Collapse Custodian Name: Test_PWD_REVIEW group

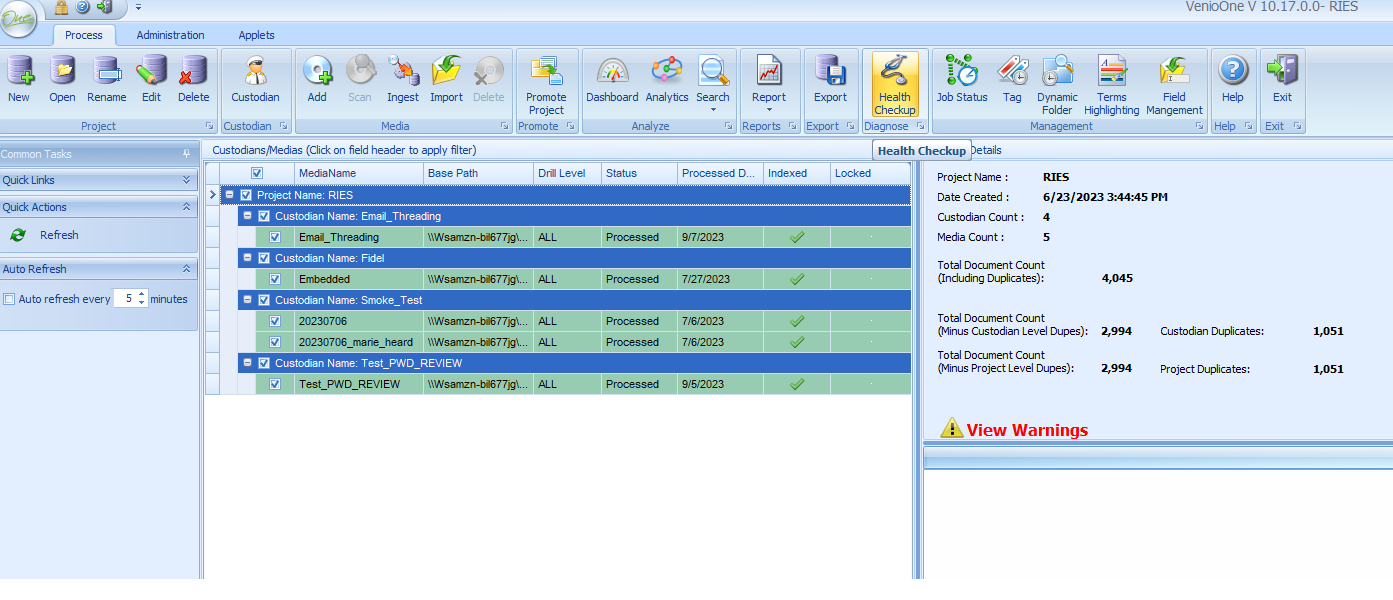pyautogui.click(x=247, y=363)
